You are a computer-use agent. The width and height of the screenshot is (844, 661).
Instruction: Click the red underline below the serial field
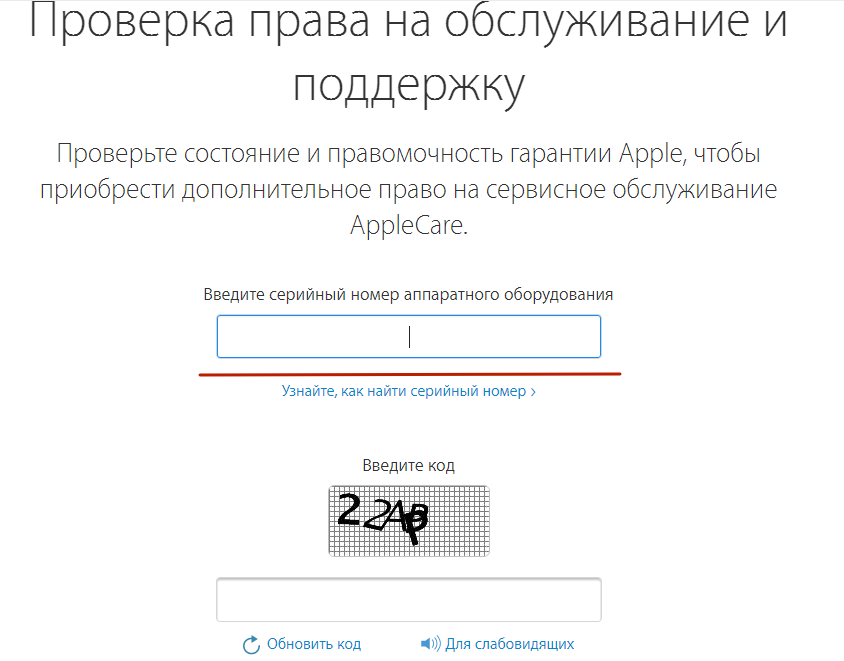410,373
